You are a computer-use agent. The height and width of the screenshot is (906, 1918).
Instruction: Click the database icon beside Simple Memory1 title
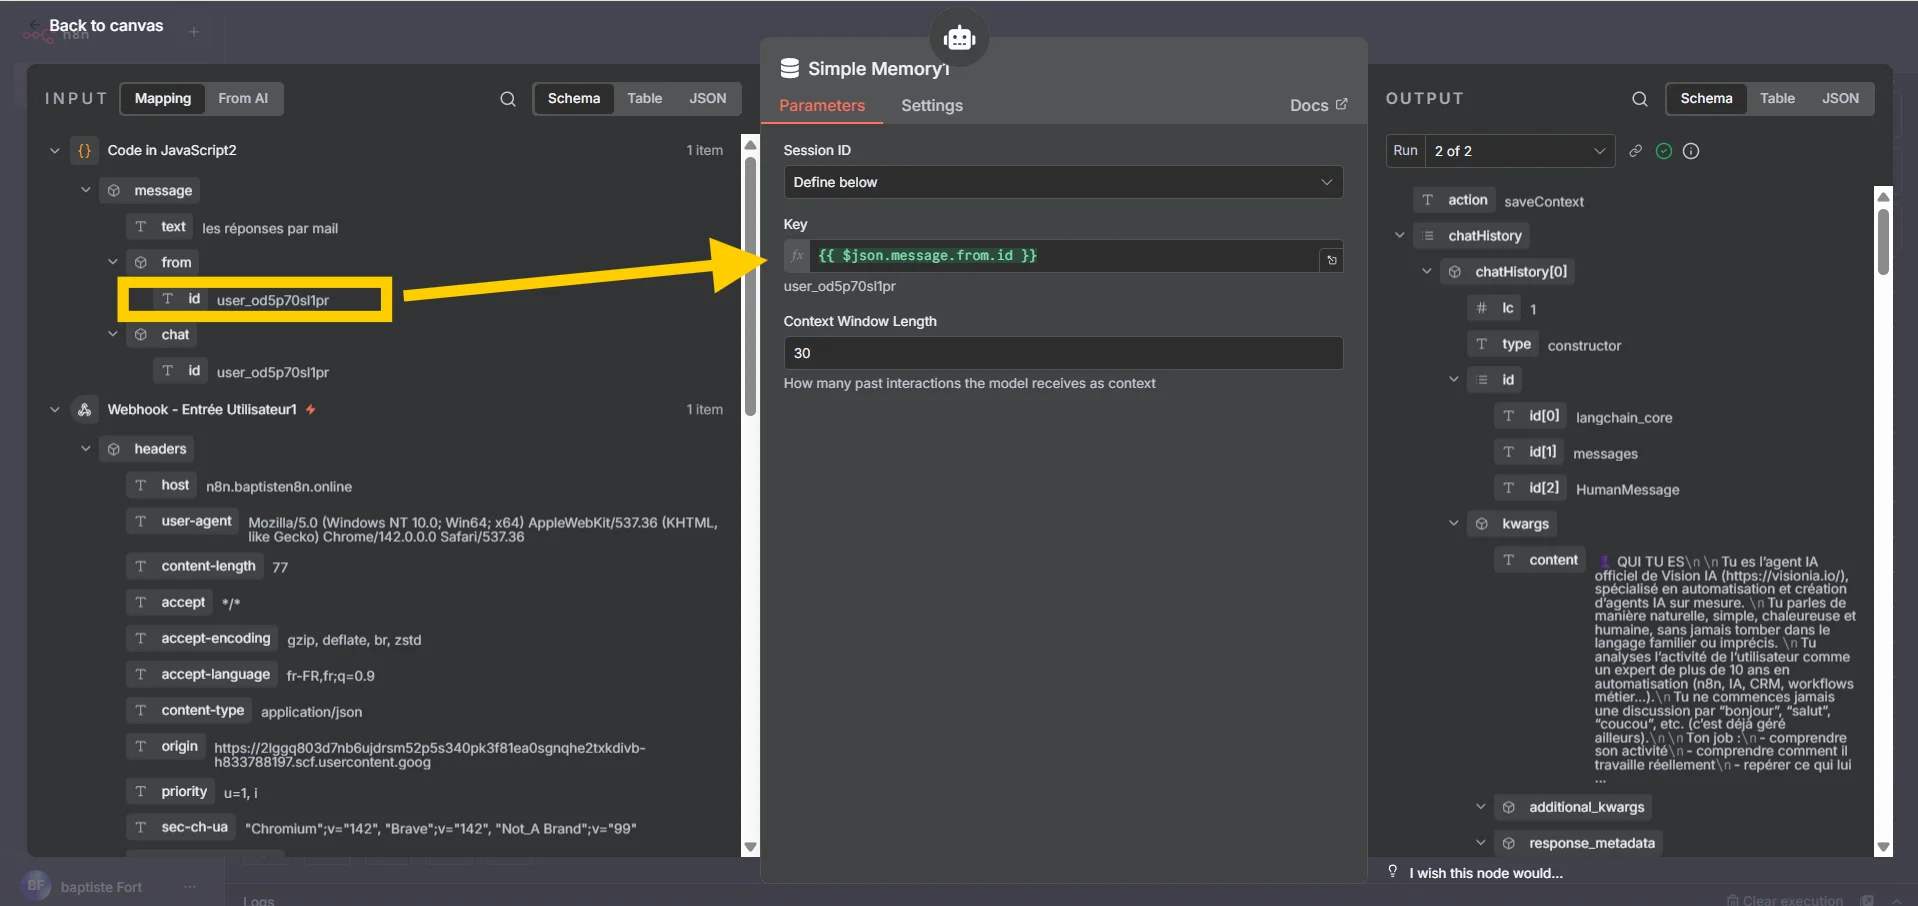click(790, 68)
